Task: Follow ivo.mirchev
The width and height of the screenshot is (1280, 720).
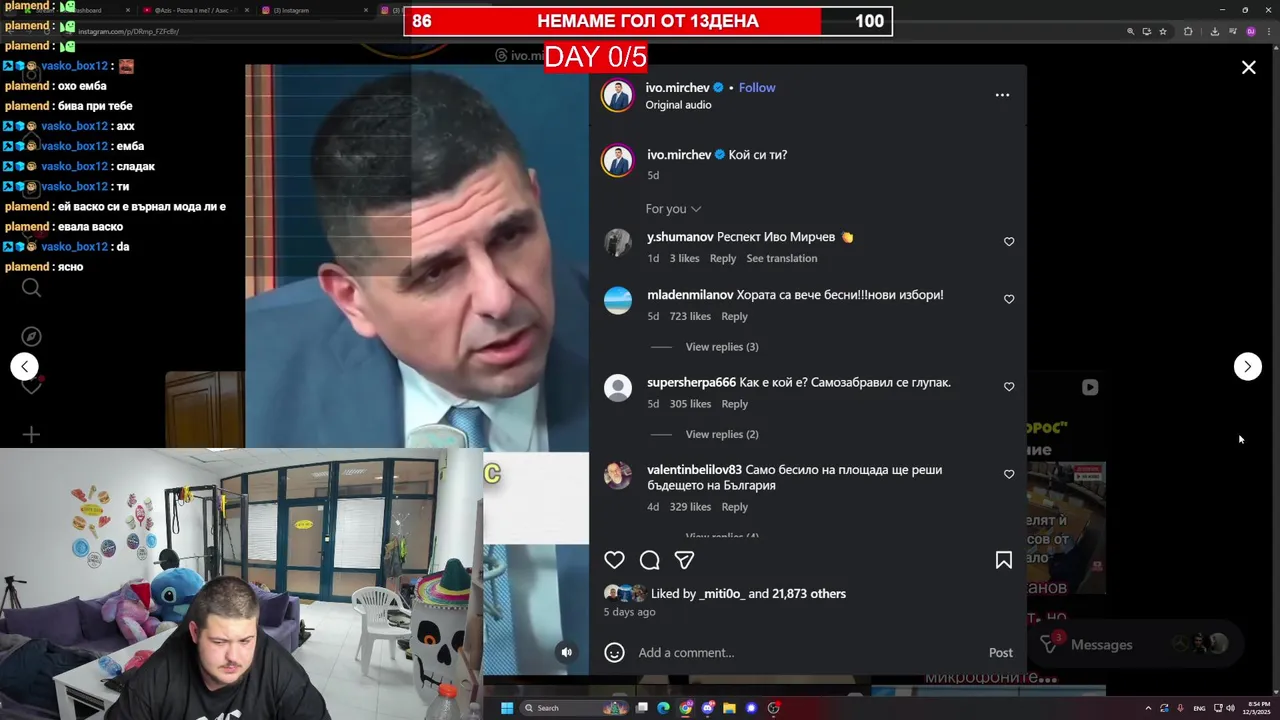Action: click(x=757, y=87)
